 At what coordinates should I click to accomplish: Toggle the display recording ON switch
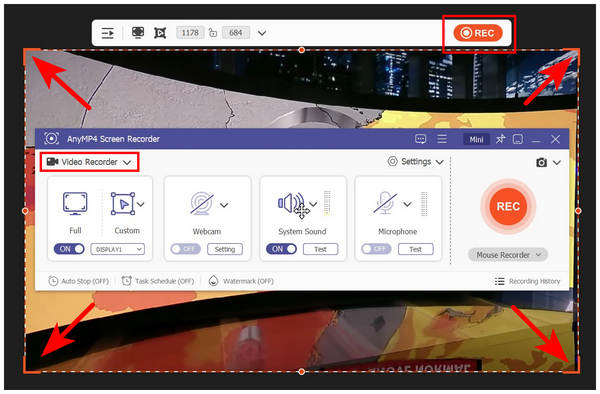pos(69,249)
